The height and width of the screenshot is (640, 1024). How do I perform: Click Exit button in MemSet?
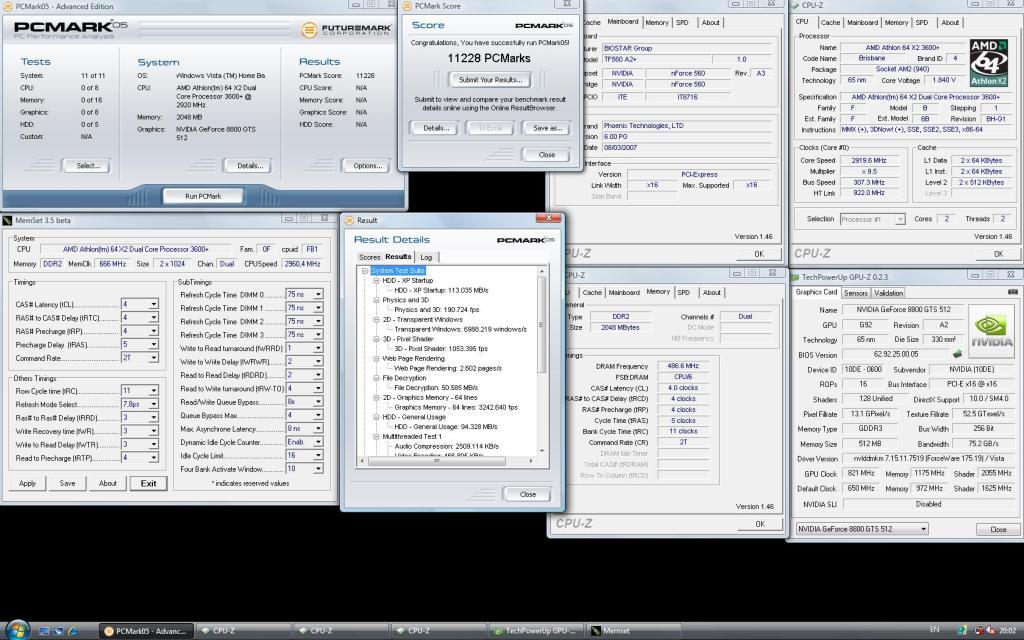point(148,483)
